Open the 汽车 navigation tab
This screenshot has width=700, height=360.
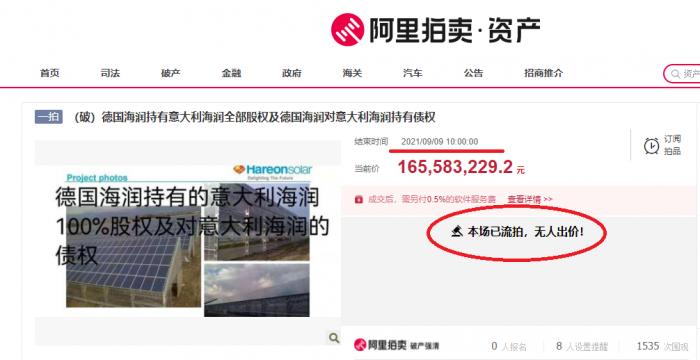412,73
